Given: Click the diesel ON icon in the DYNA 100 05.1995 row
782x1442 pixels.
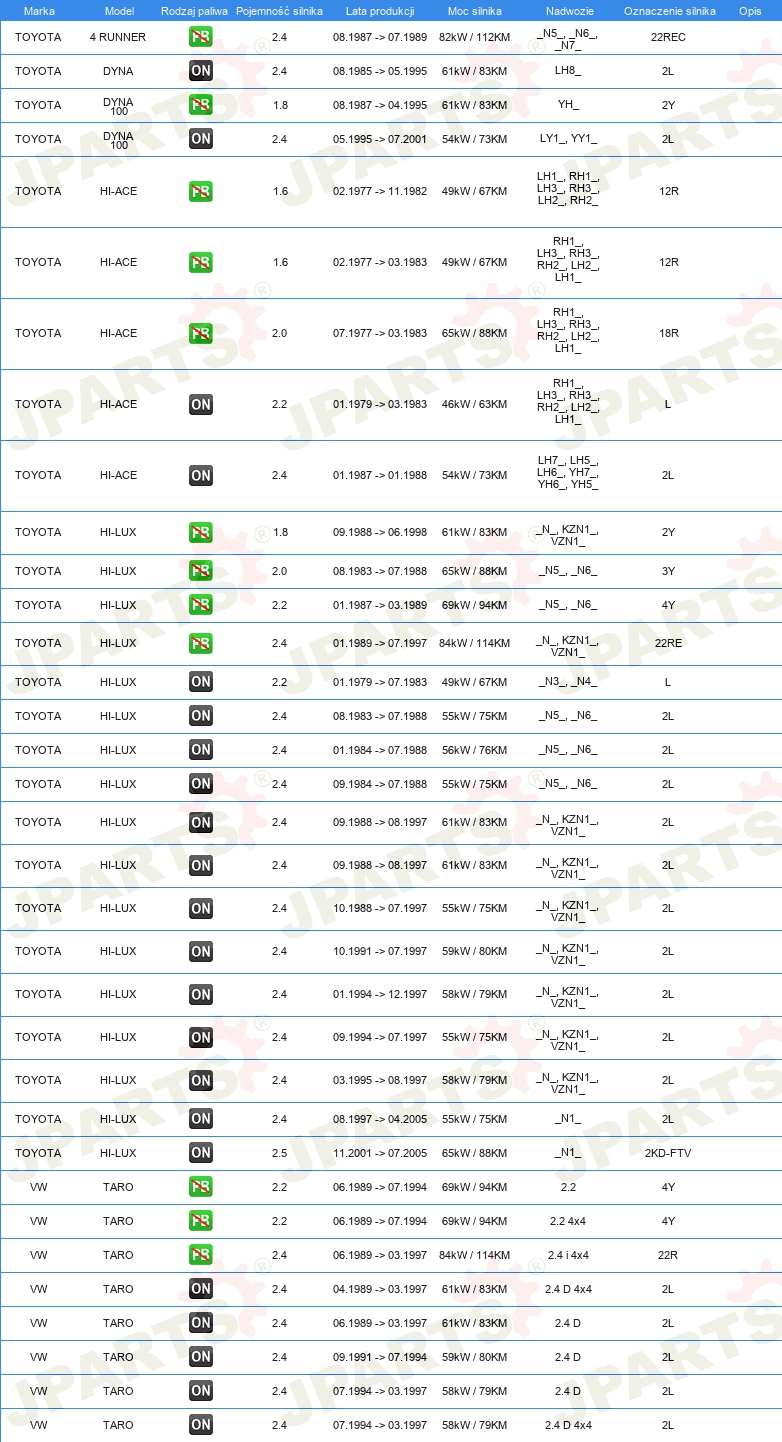Looking at the screenshot, I should (201, 139).
